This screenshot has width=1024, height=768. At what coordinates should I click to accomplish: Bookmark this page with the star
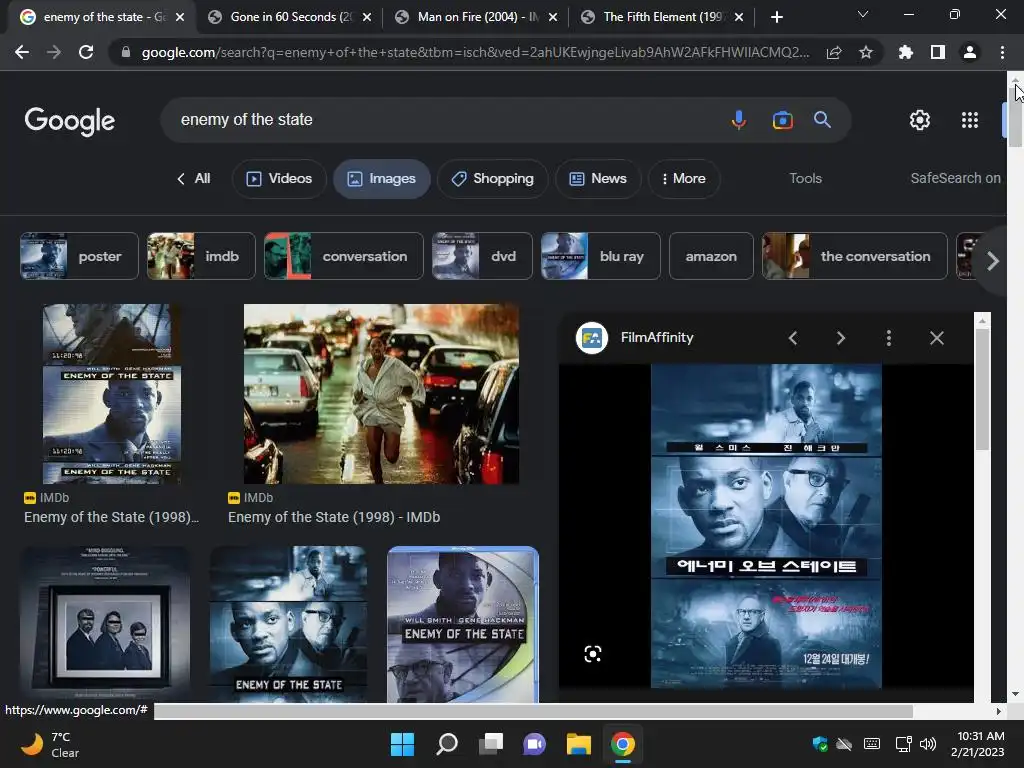pyautogui.click(x=866, y=52)
